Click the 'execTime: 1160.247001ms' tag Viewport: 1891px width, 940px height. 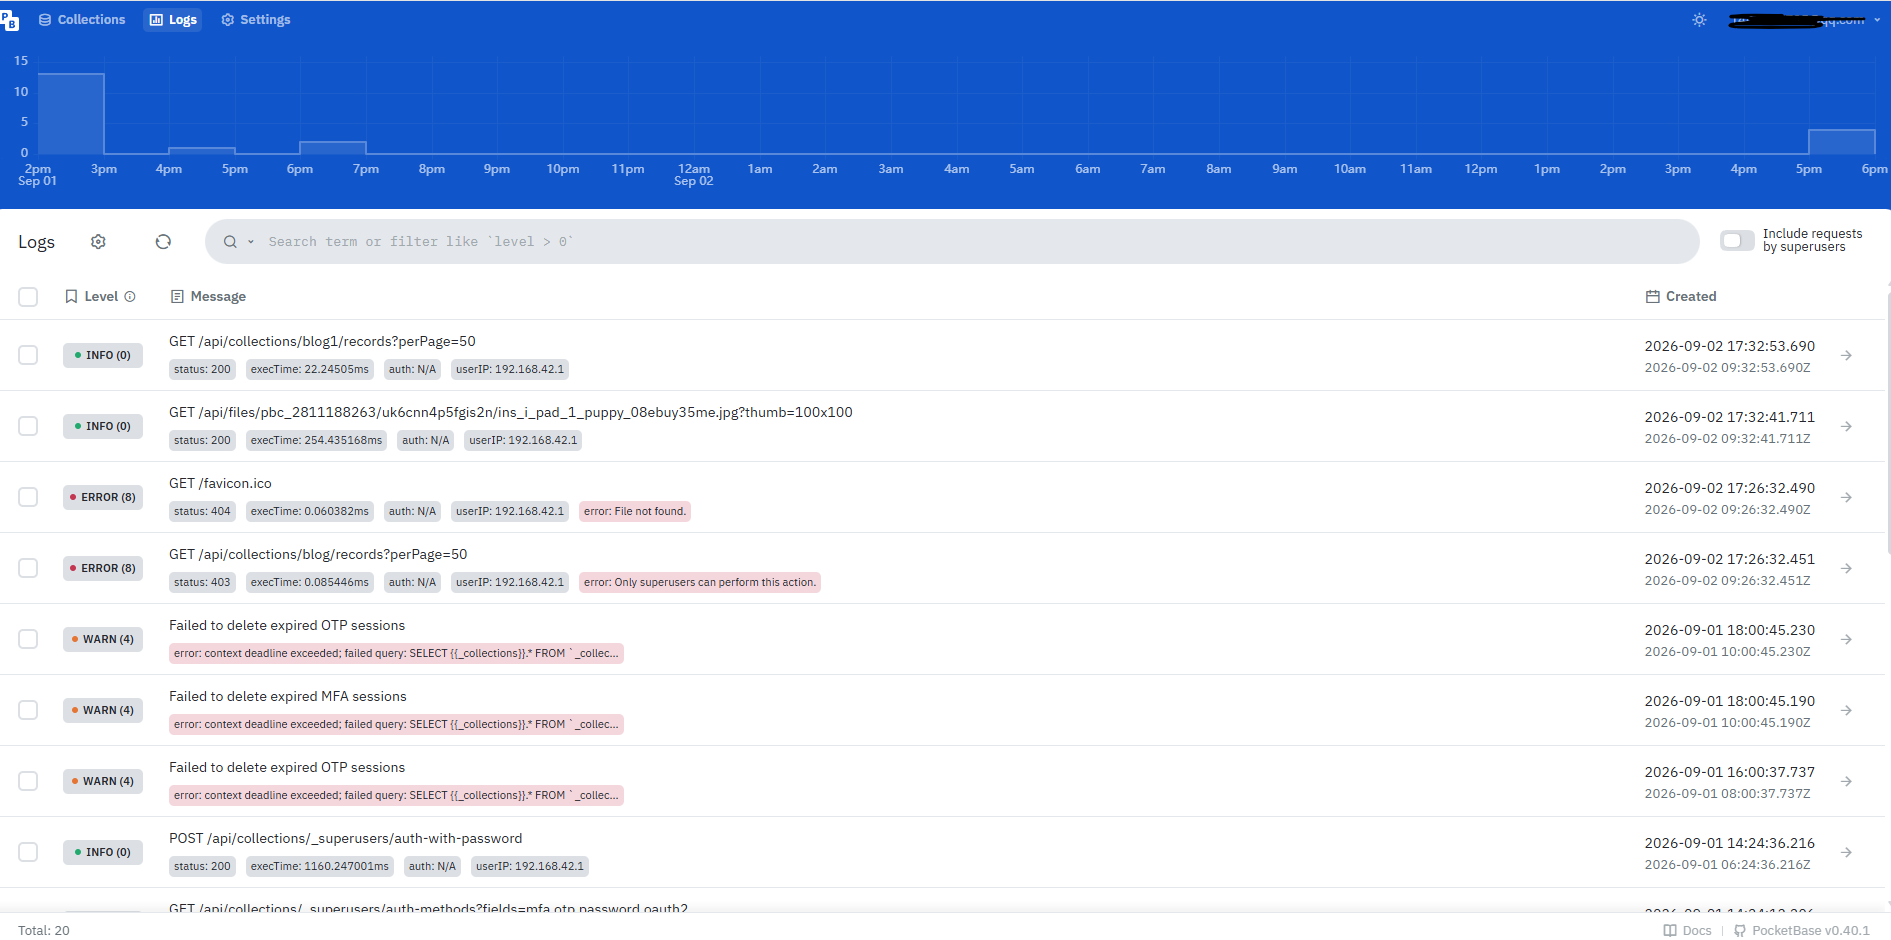[x=320, y=866]
